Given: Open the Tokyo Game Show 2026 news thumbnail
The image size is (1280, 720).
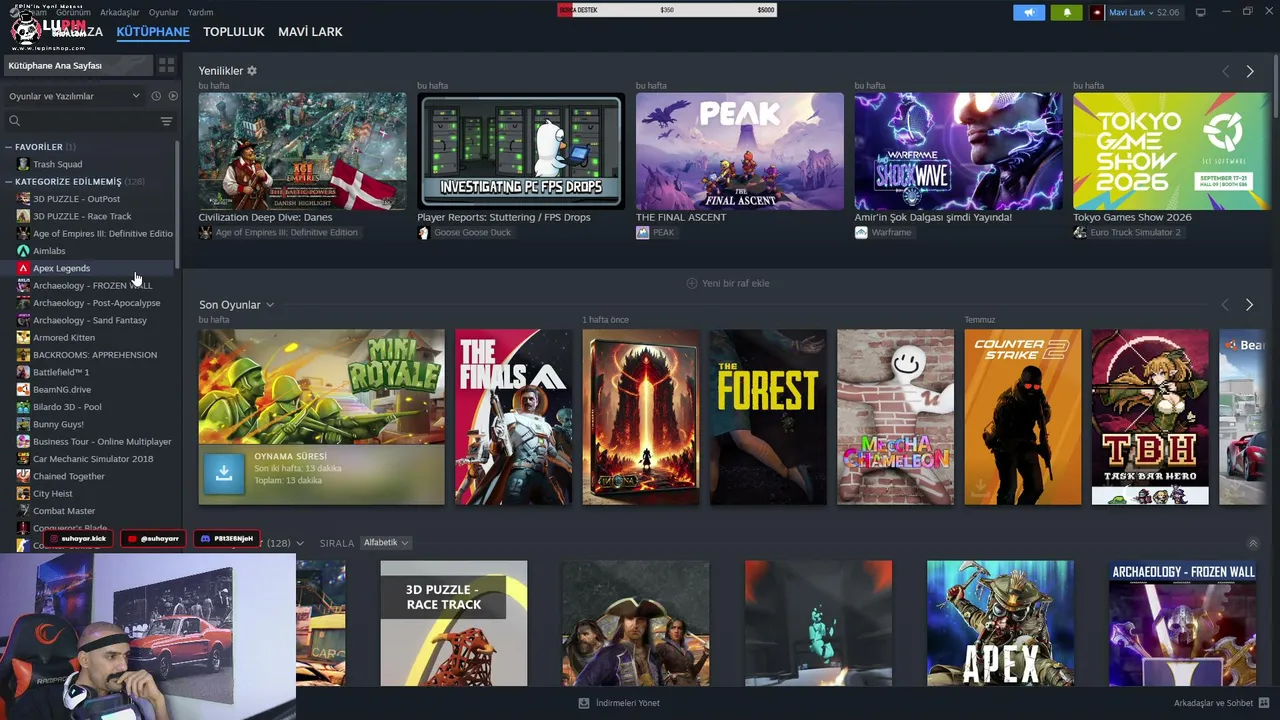Looking at the screenshot, I should (x=1170, y=151).
